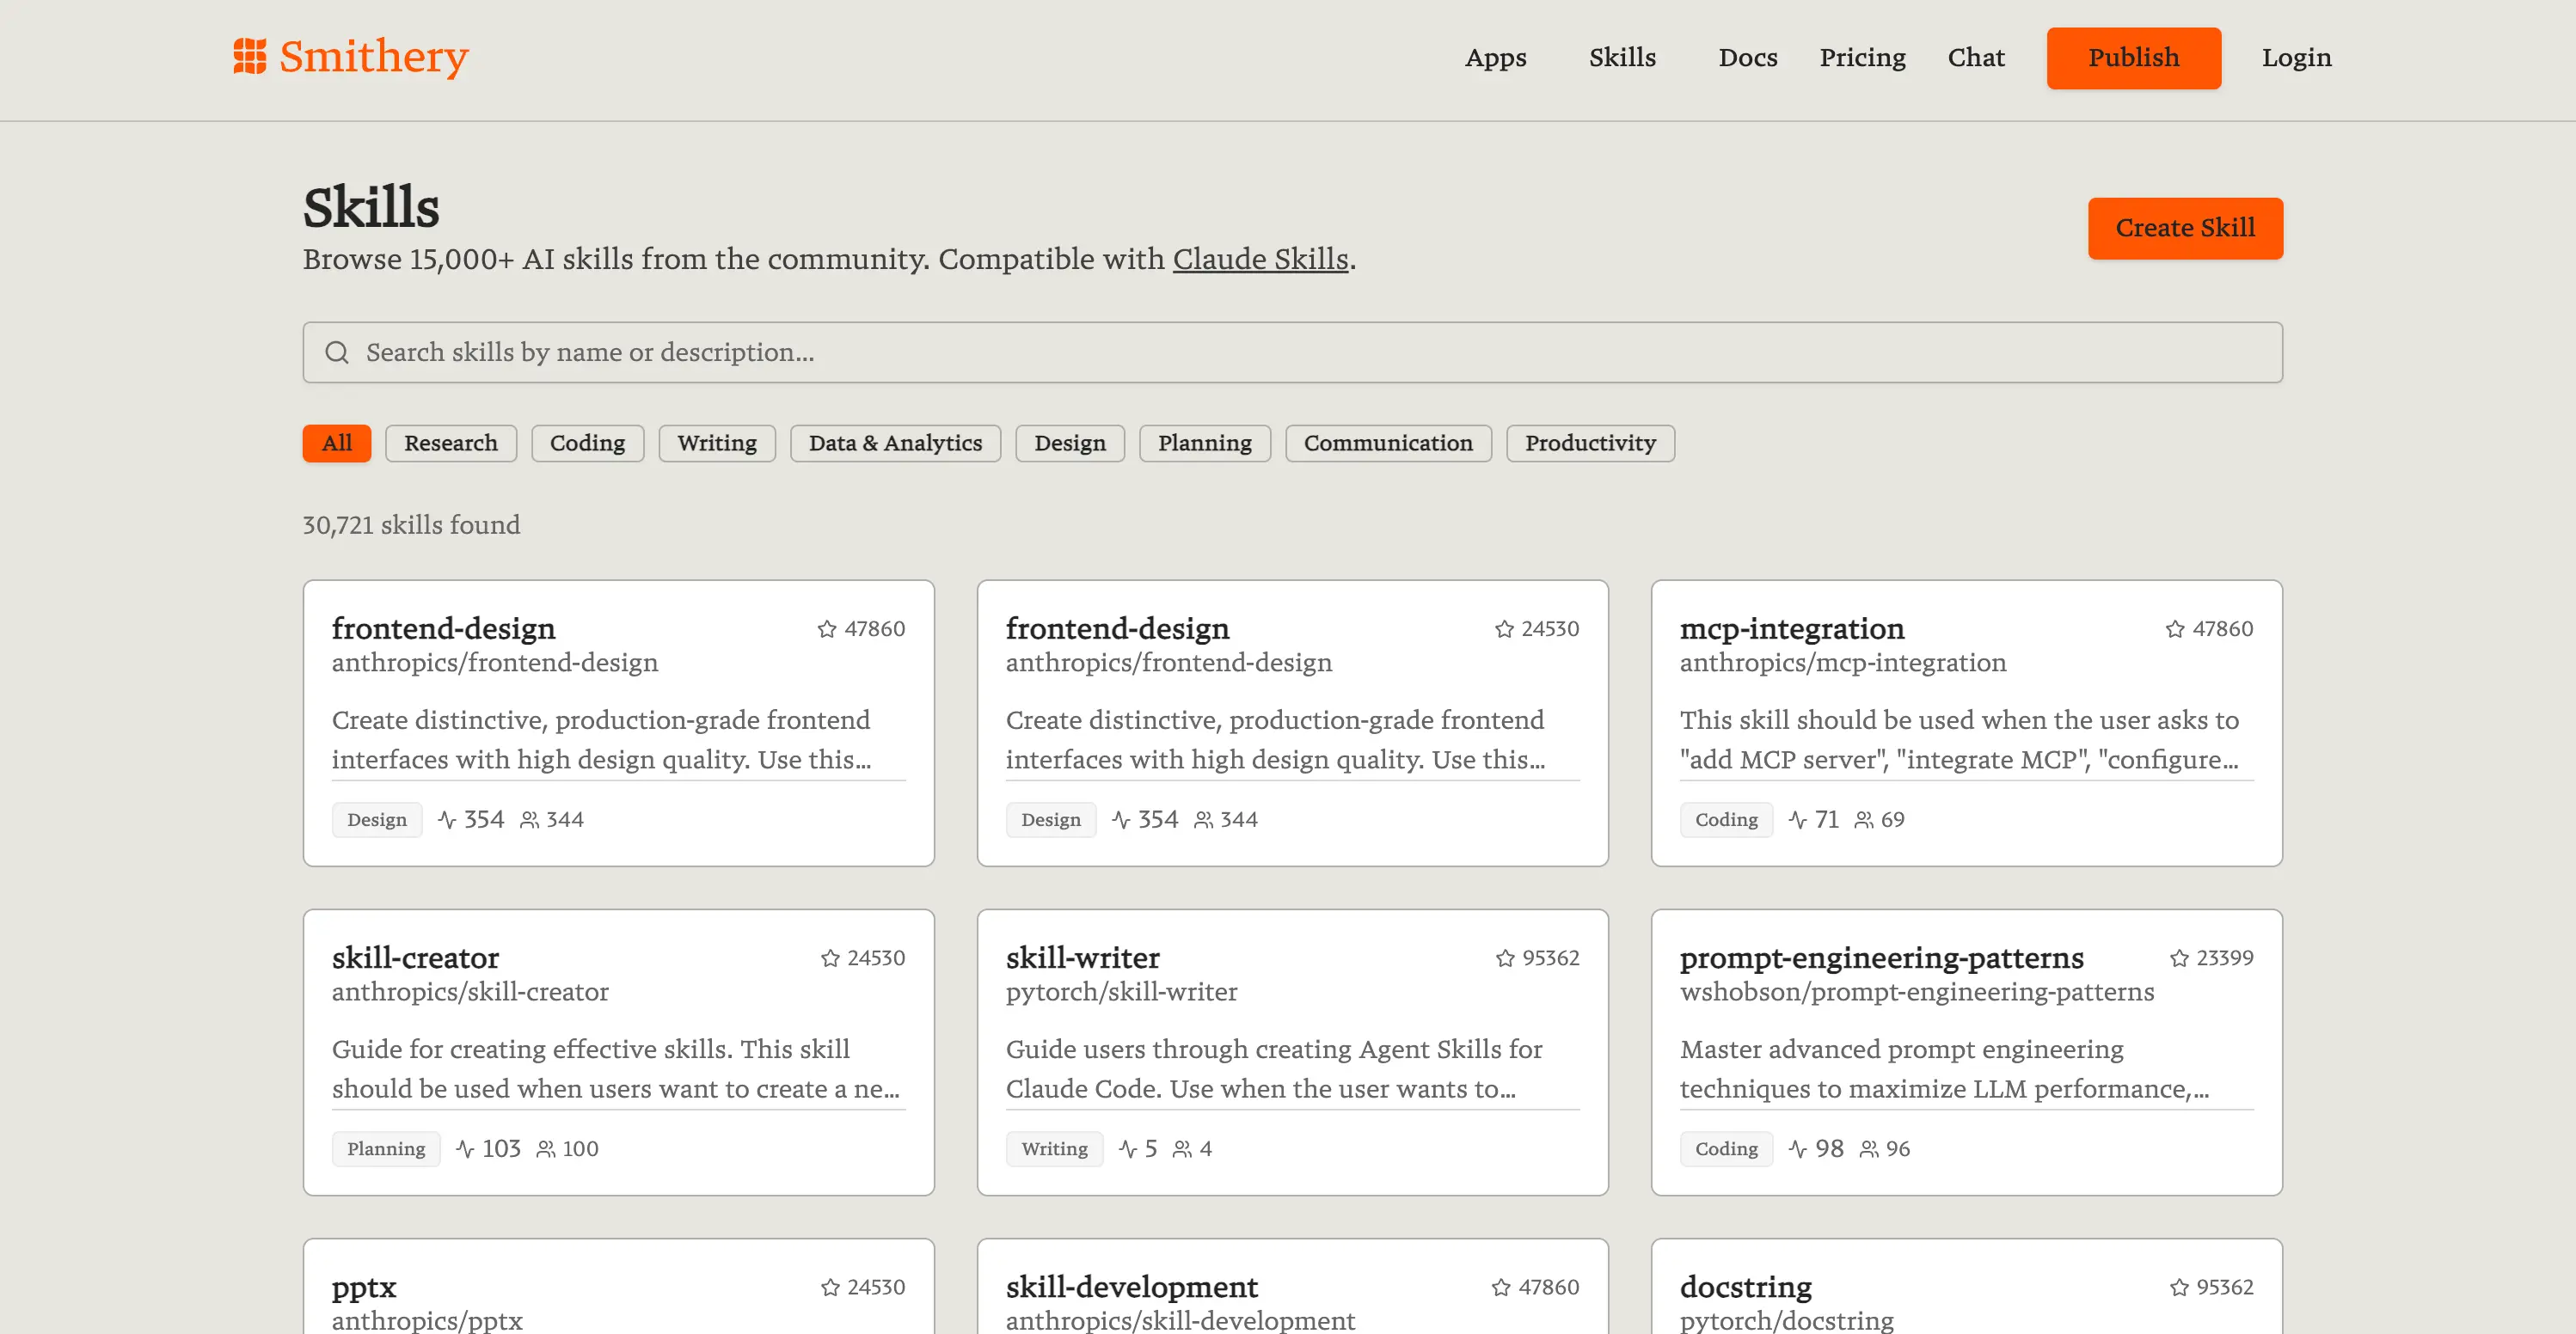Image resolution: width=2576 pixels, height=1334 pixels.
Task: Filter skills by Research category
Action: 450,443
